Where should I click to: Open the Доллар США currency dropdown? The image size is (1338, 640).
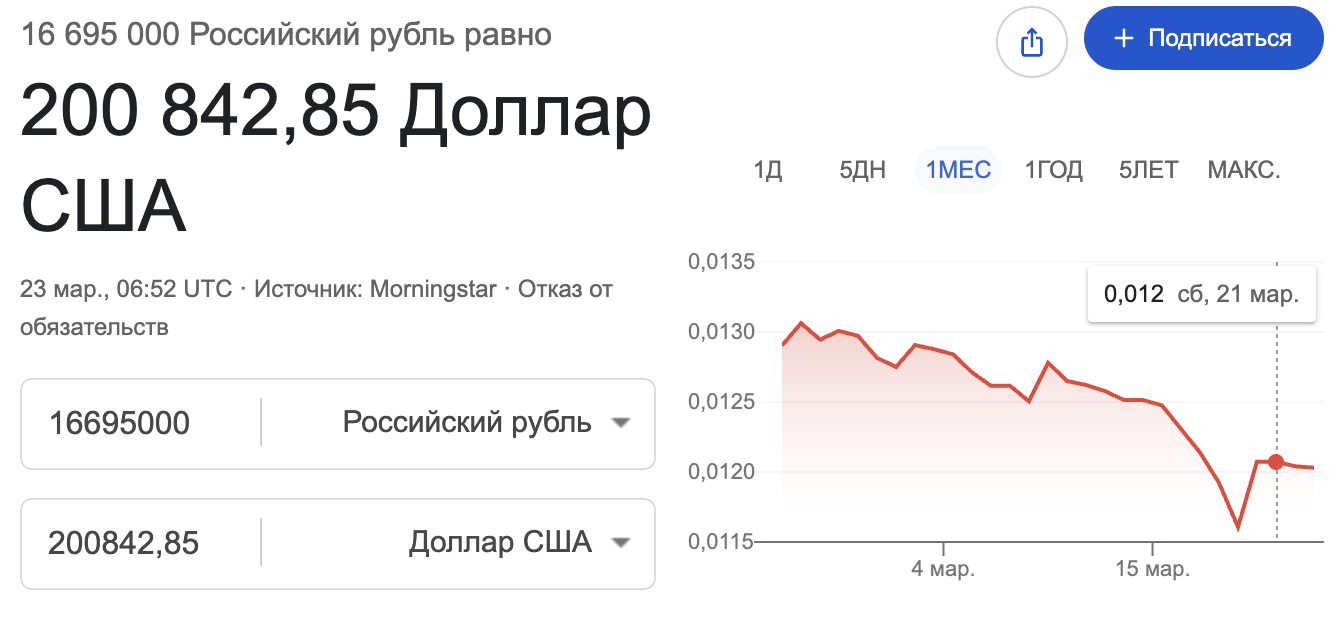click(500, 543)
